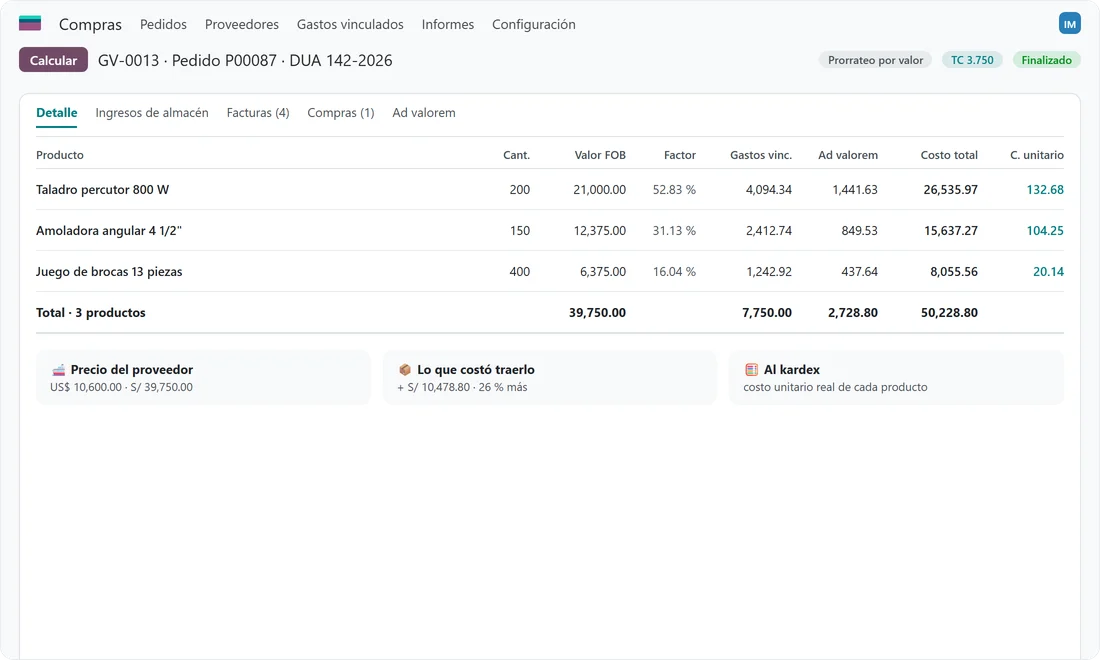This screenshot has width=1100, height=660.
Task: Click the TC 3.750 exchange rate badge
Action: (x=972, y=60)
